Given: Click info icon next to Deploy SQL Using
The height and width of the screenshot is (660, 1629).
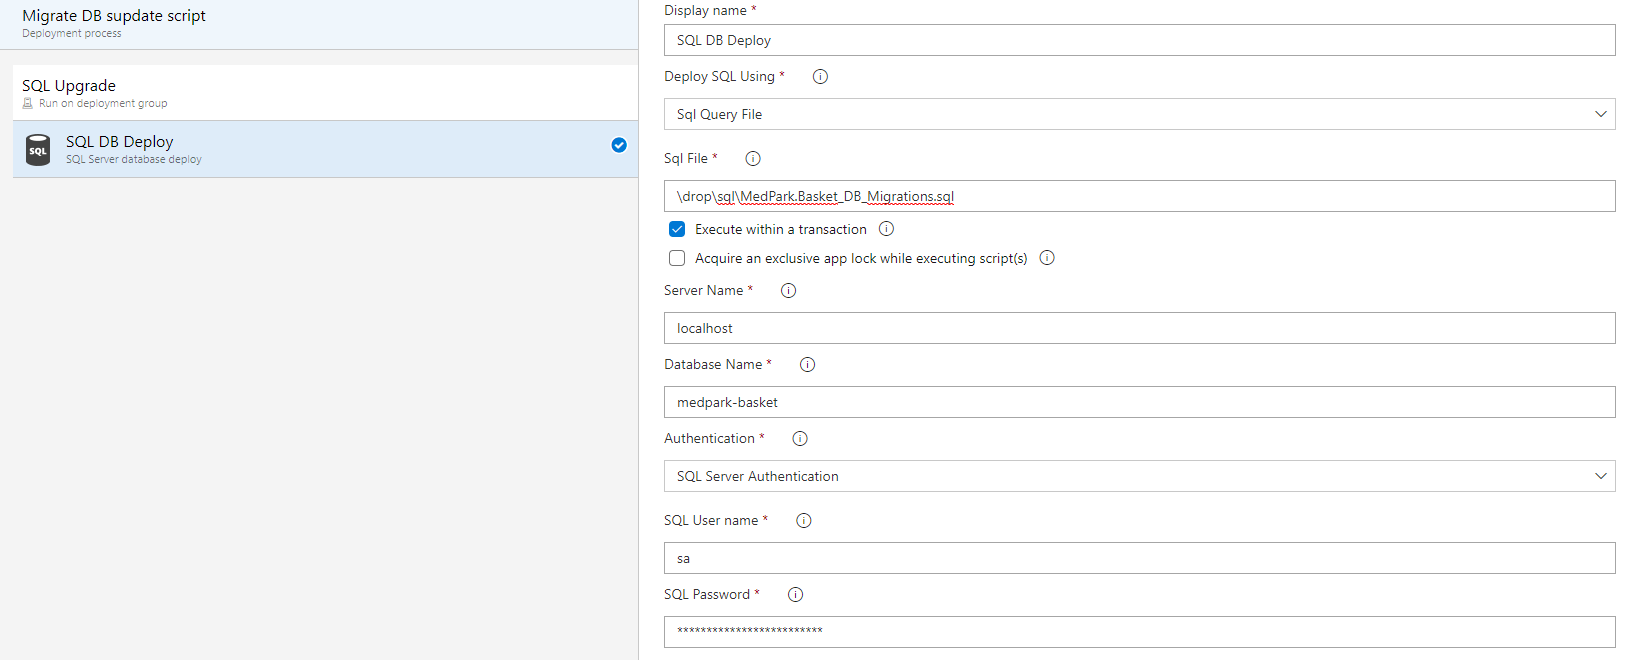Looking at the screenshot, I should (x=820, y=77).
